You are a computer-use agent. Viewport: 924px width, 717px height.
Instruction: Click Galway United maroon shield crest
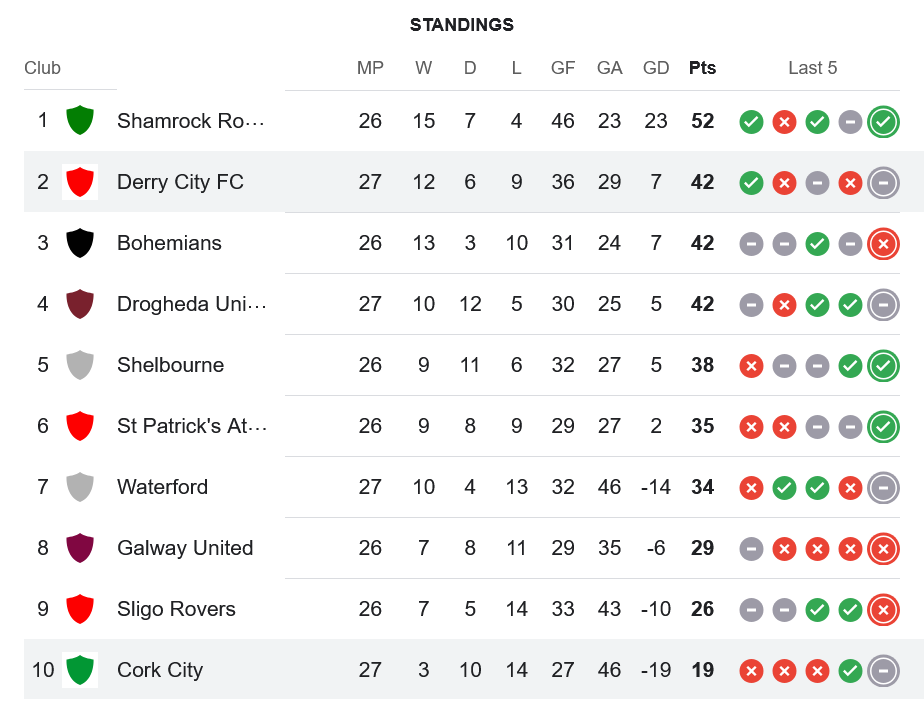[x=80, y=548]
